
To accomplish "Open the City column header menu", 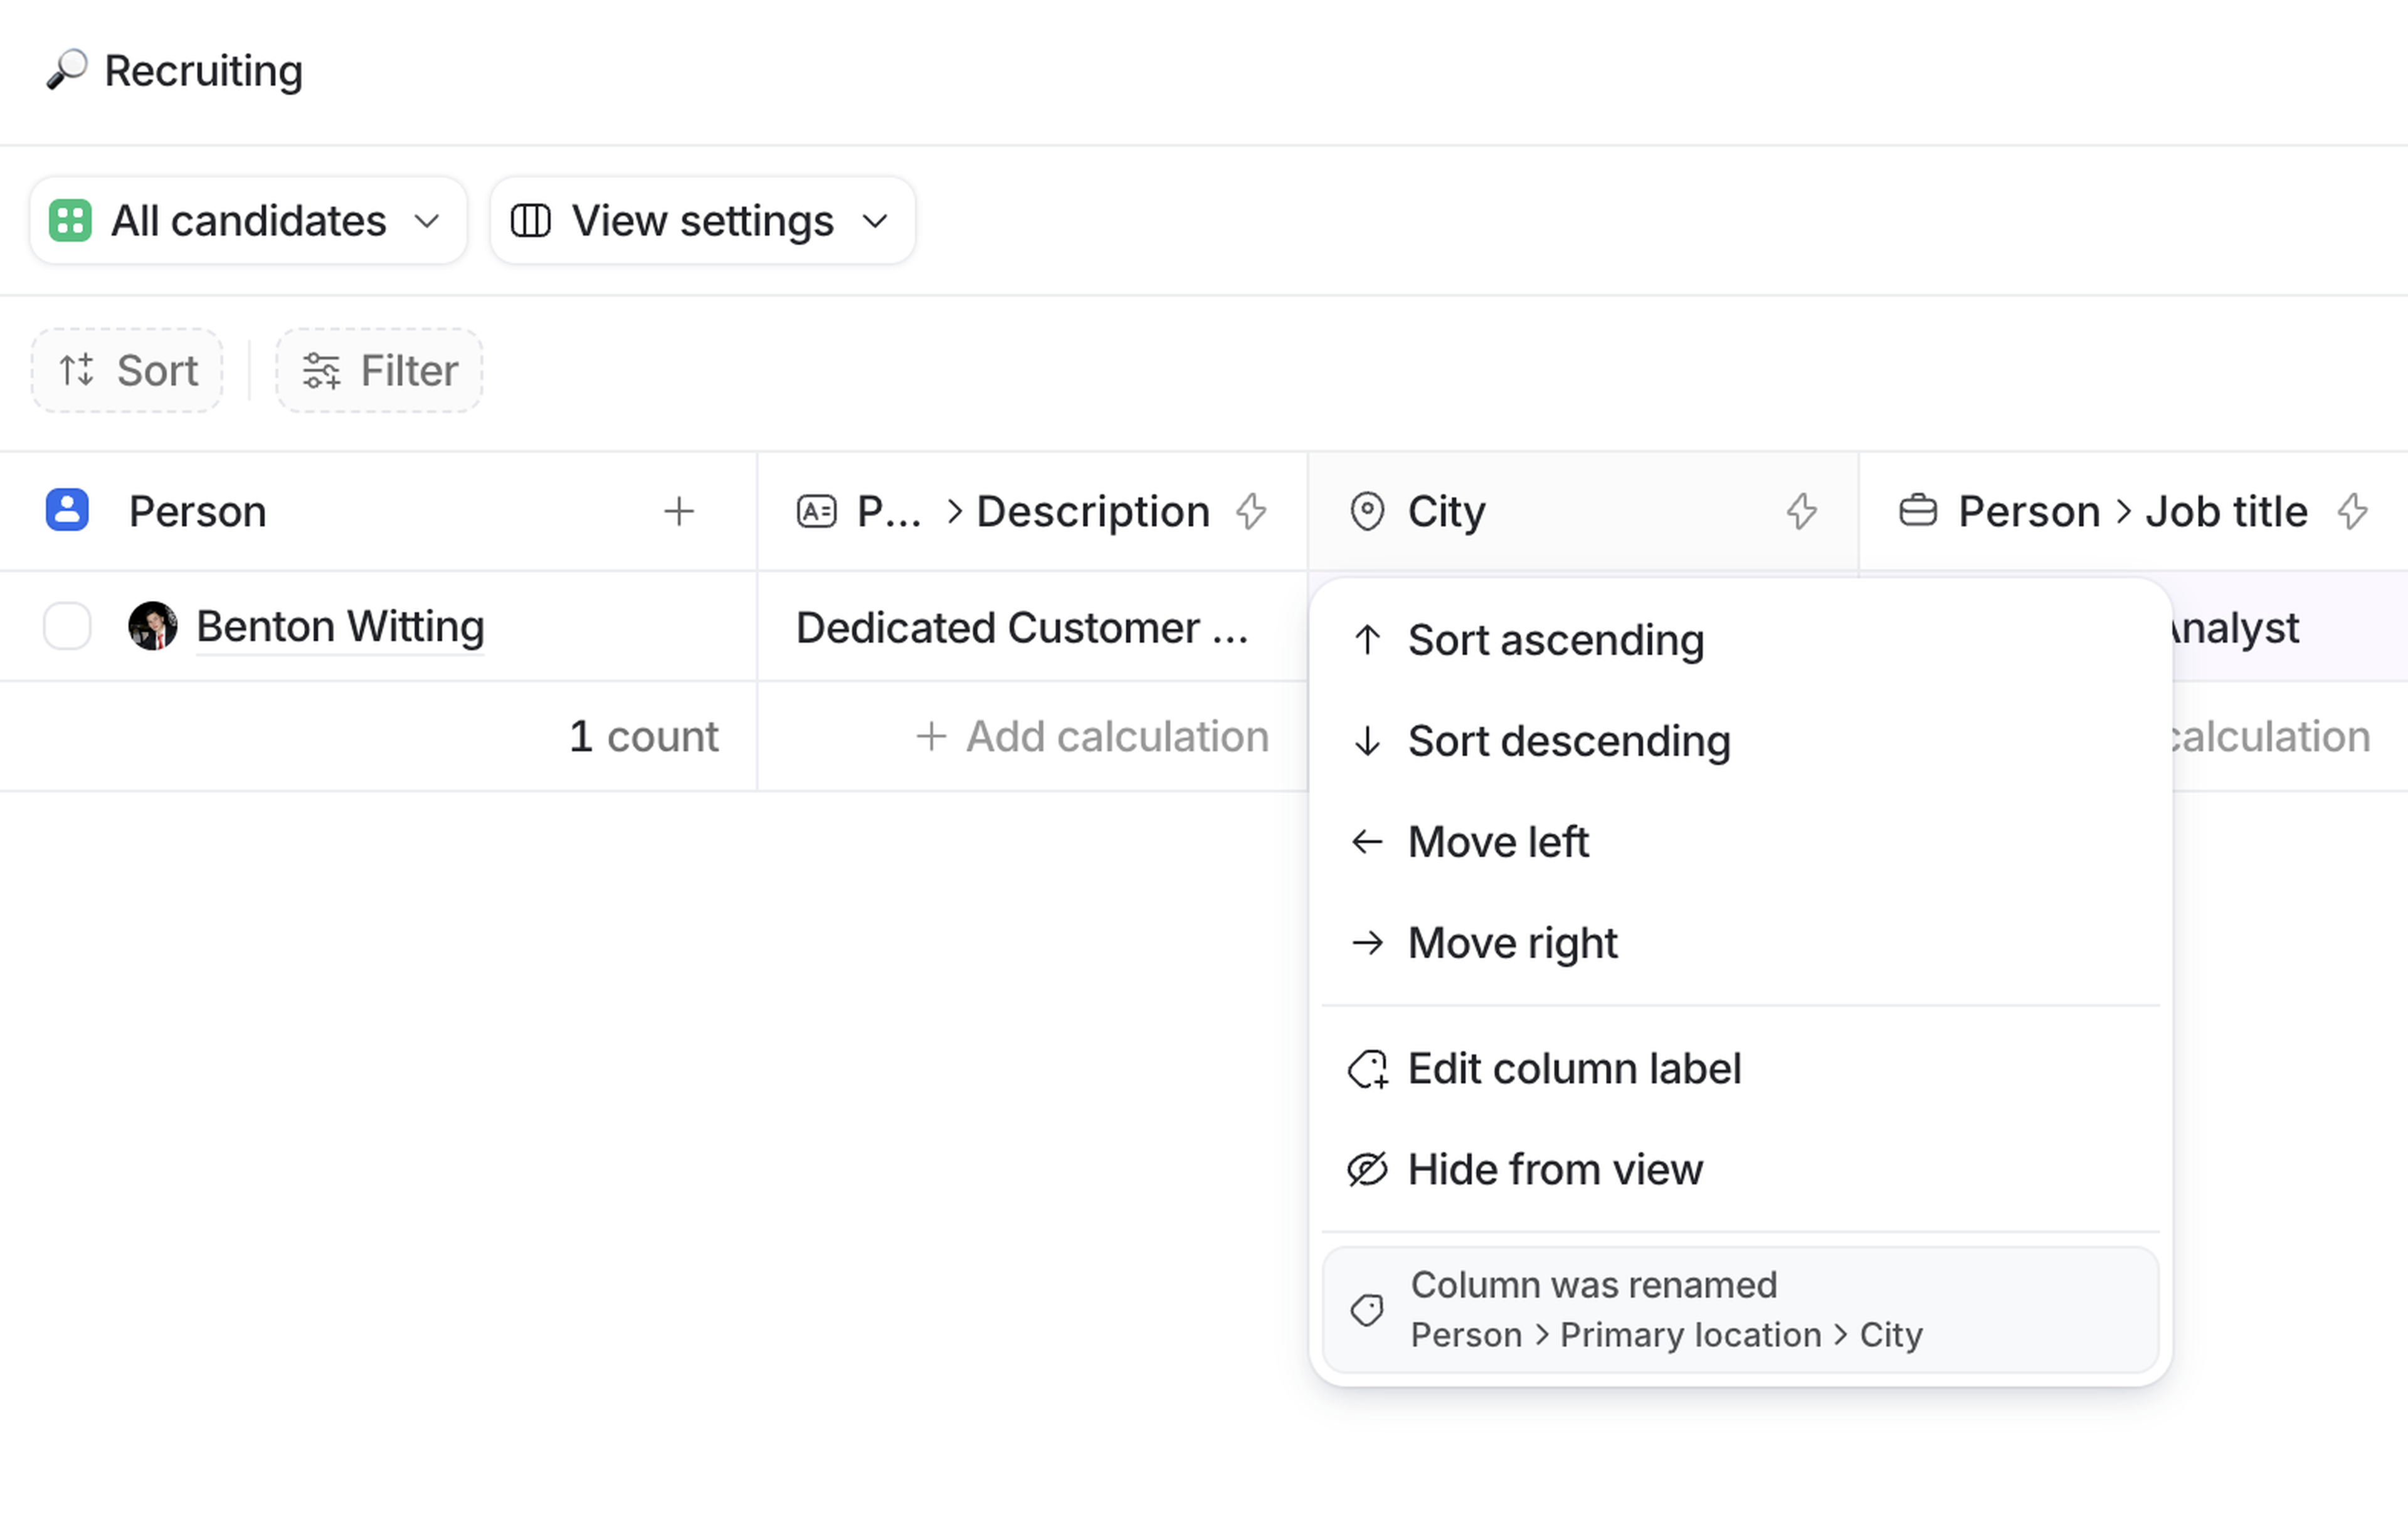I will (1447, 512).
